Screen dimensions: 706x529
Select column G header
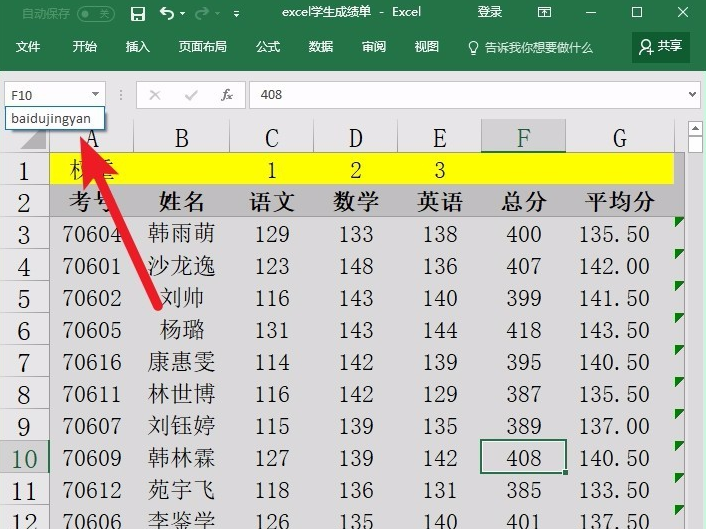coord(620,137)
